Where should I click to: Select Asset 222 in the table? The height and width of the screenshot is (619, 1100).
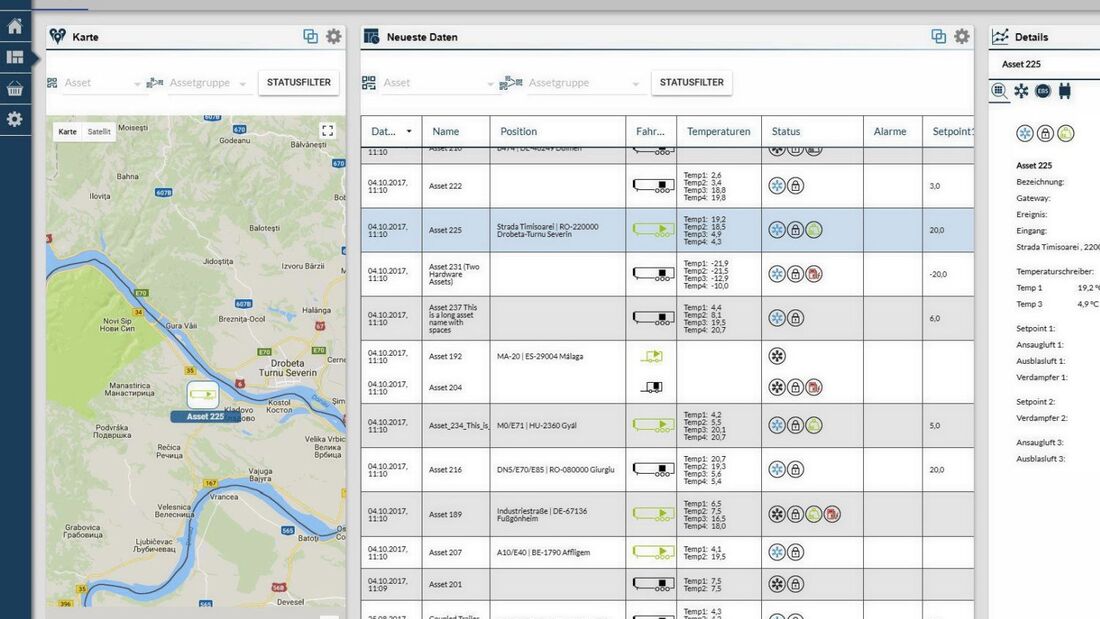tap(445, 186)
